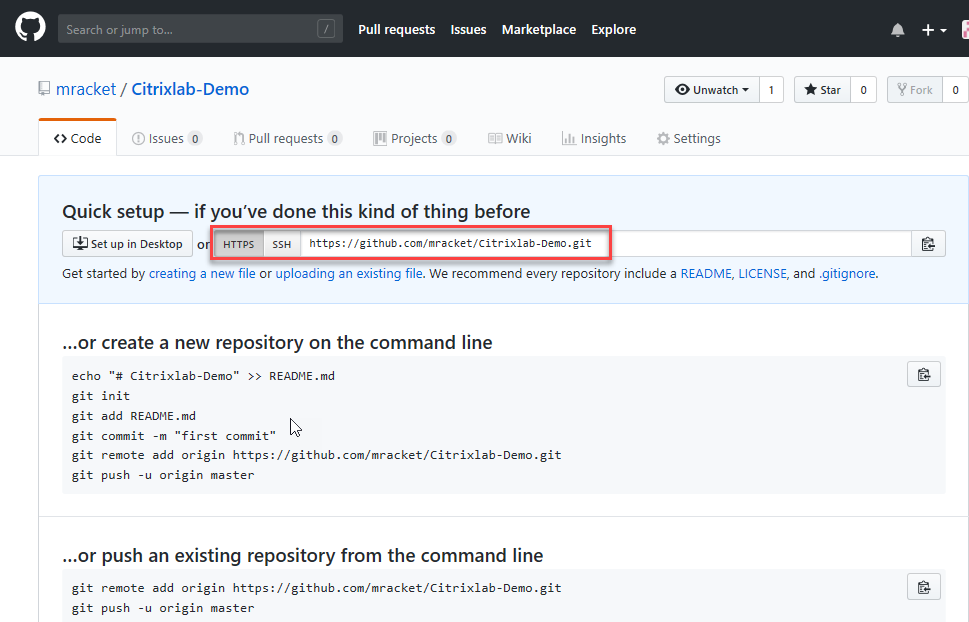The image size is (969, 622).
Task: Open the stargazers count
Action: coord(863,90)
